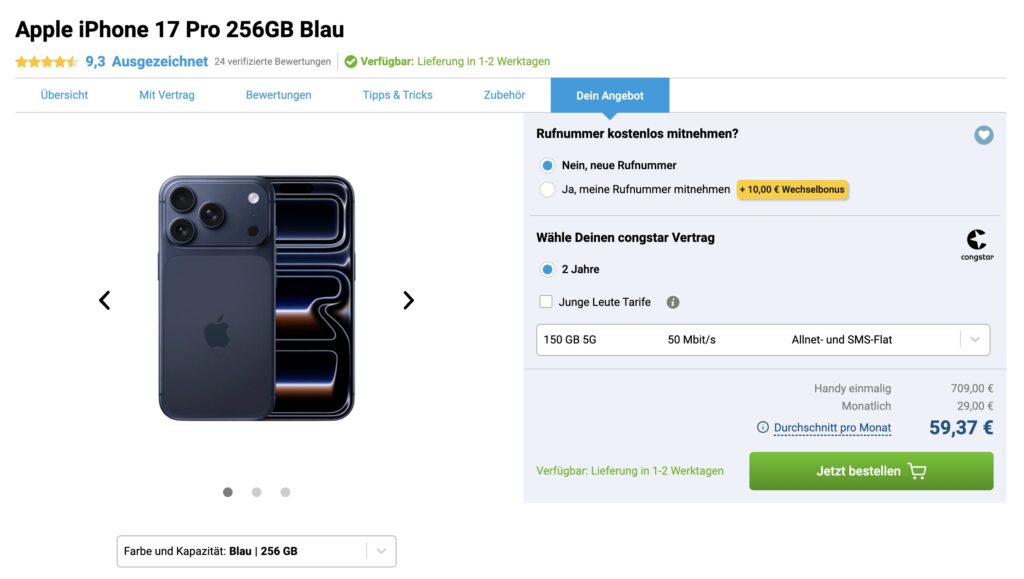
Task: Open Durchschnitt pro Monat link
Action: [x=832, y=428]
